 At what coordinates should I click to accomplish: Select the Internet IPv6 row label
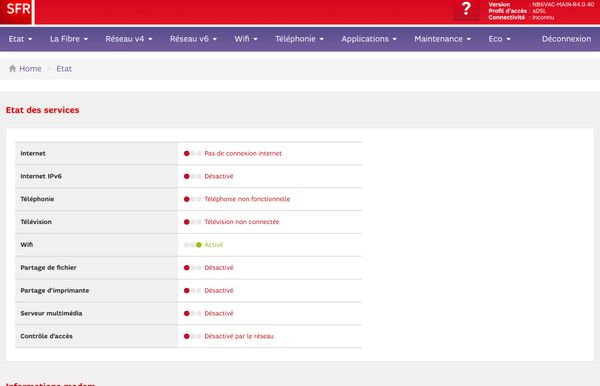click(41, 176)
